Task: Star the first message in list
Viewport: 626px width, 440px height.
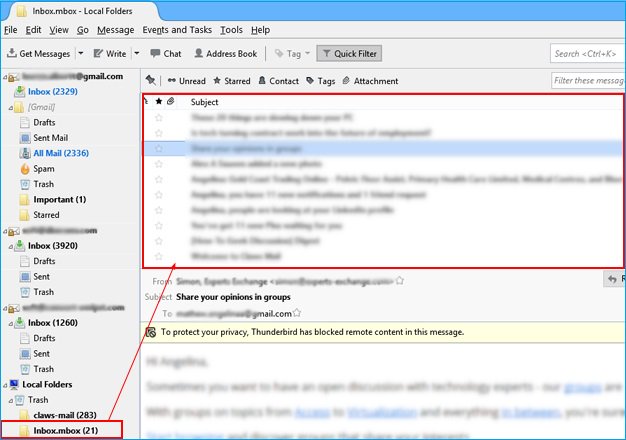Action: point(159,117)
